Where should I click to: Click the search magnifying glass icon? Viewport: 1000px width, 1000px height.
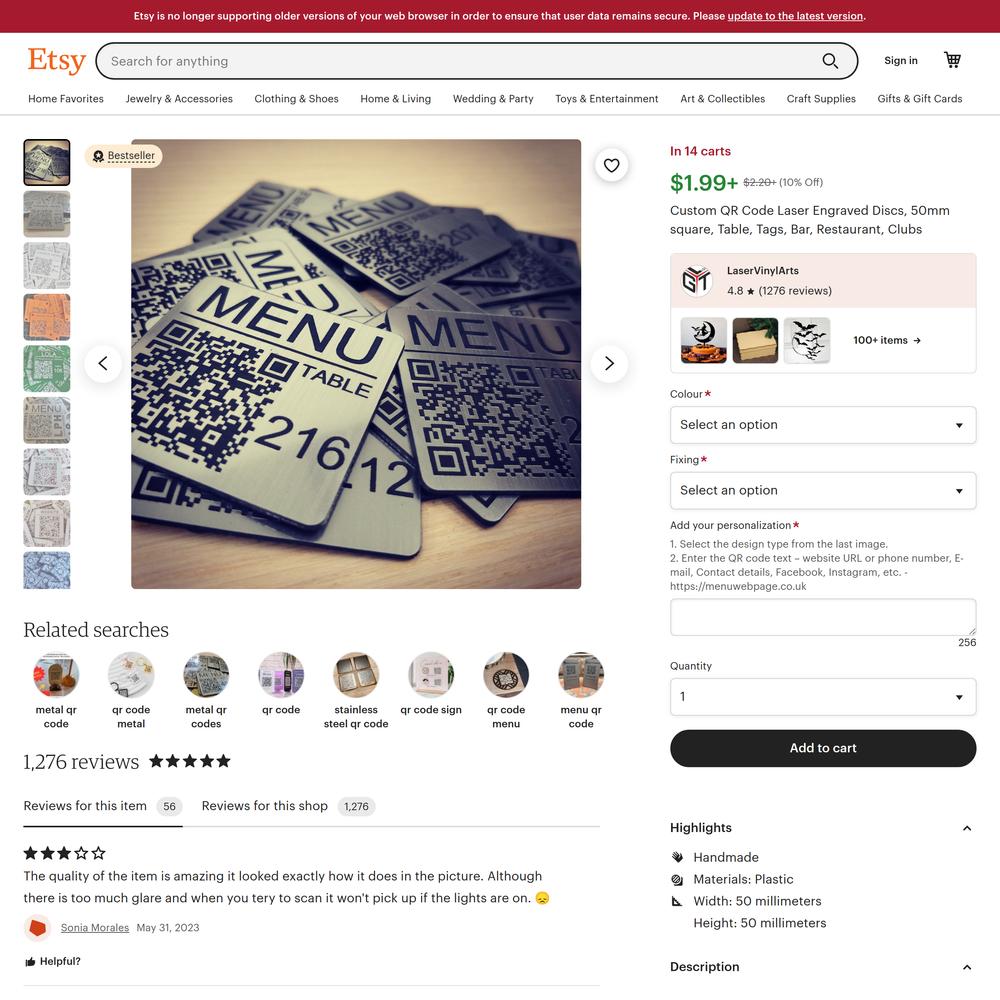pyautogui.click(x=830, y=61)
